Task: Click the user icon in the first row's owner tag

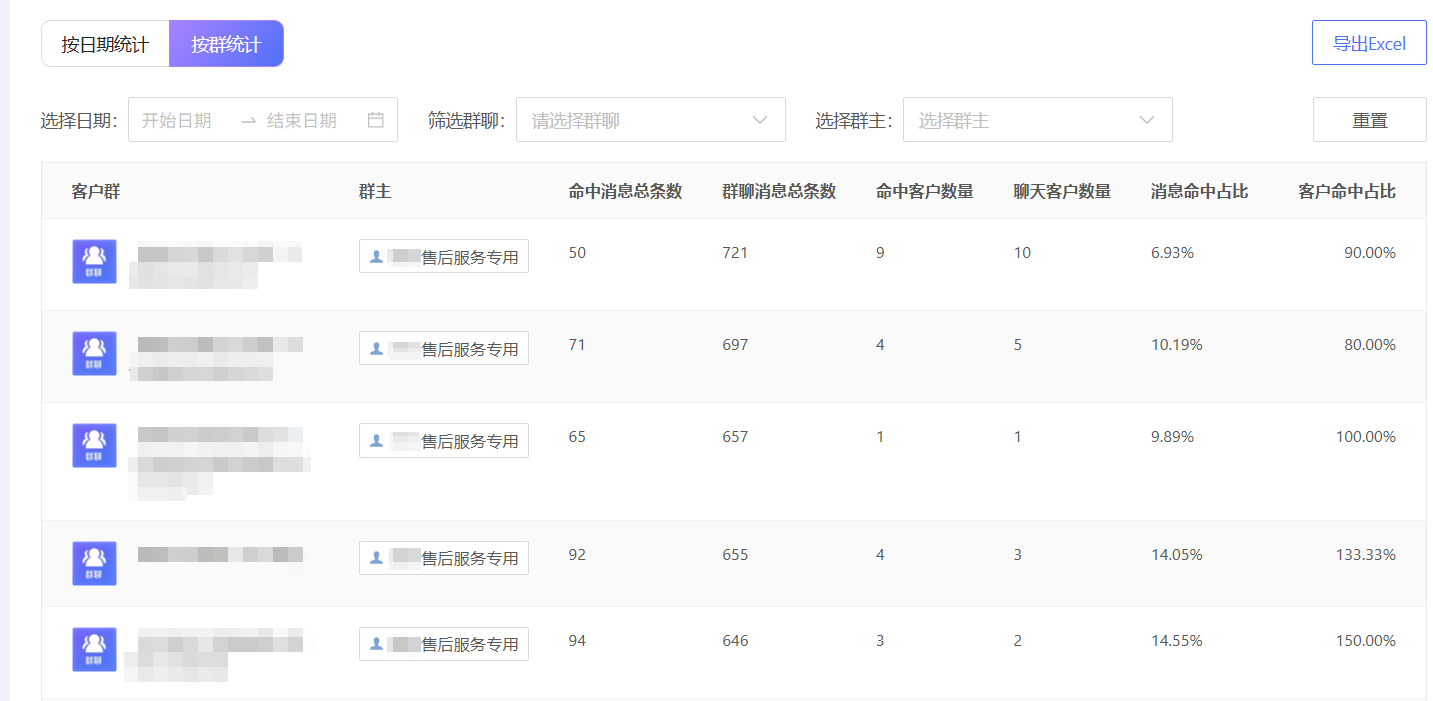Action: click(376, 257)
